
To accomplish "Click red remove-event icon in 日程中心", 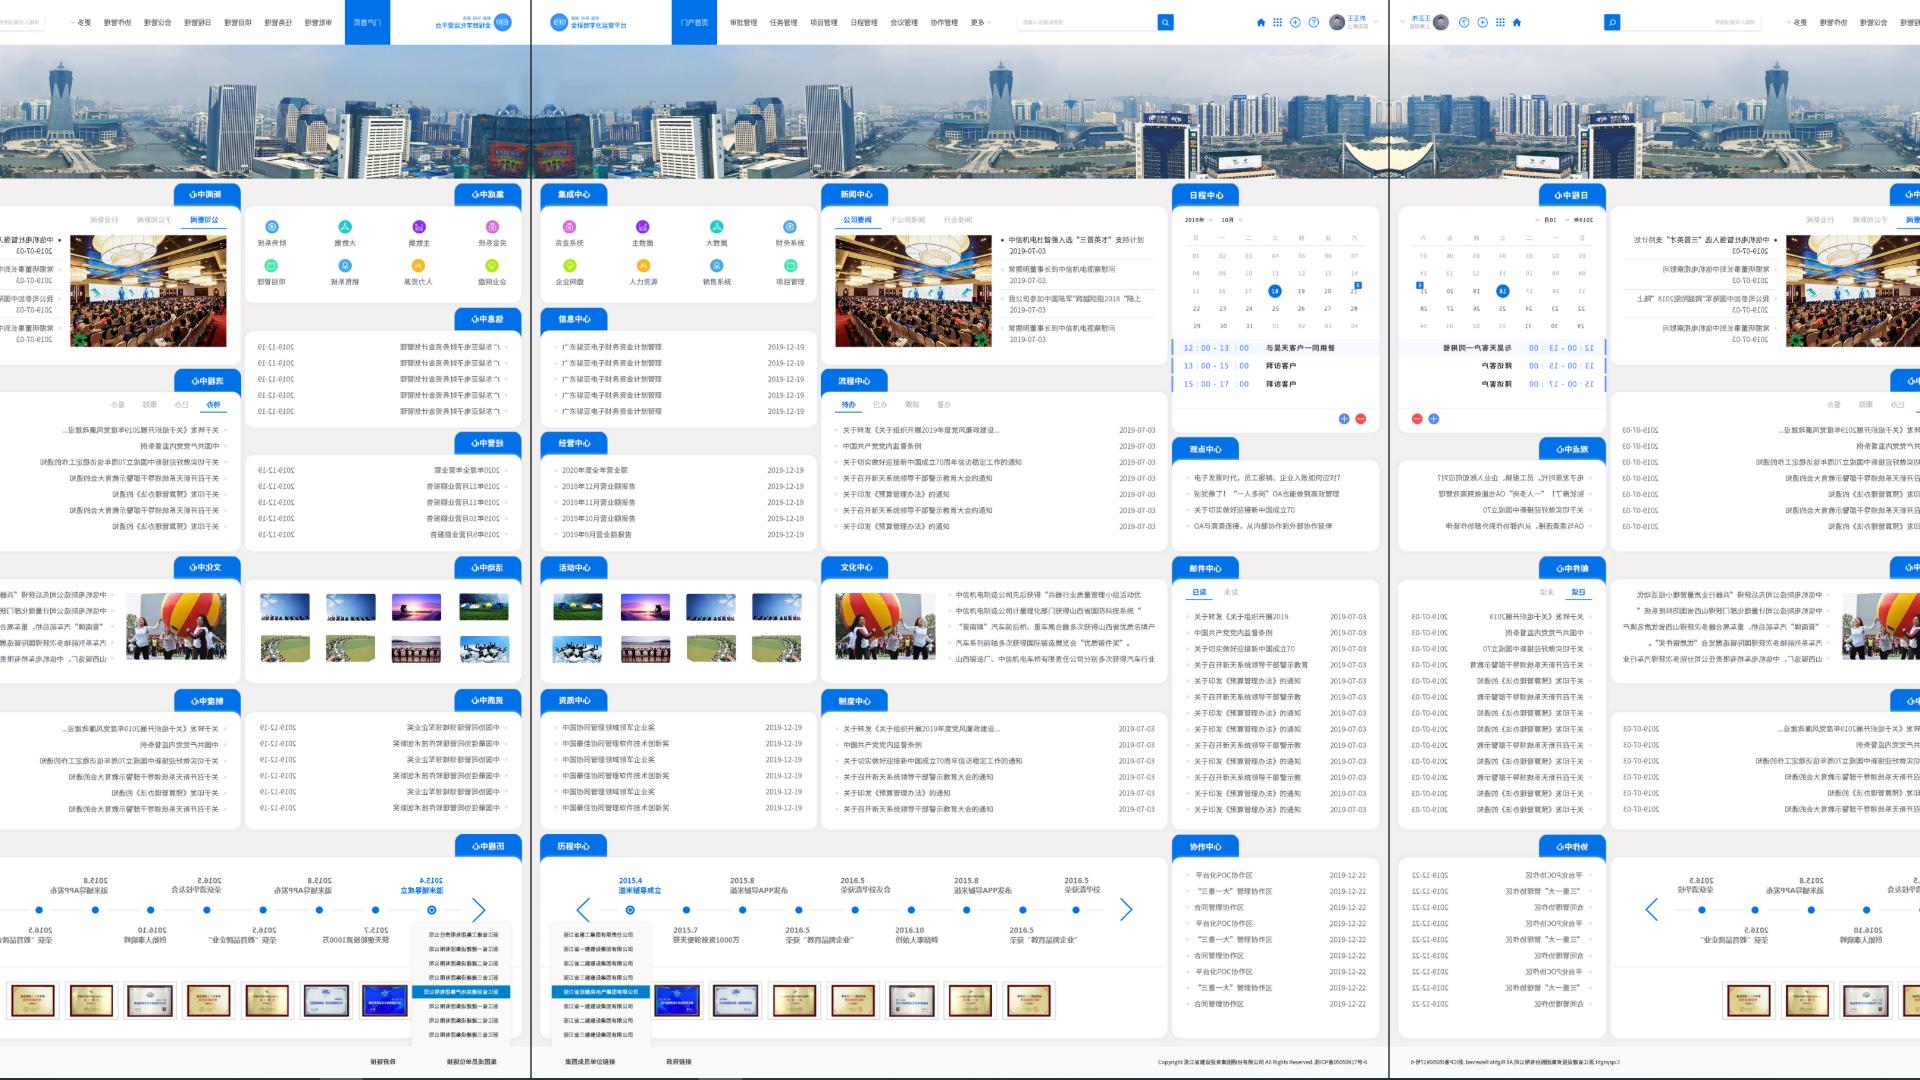I will click(x=1360, y=419).
